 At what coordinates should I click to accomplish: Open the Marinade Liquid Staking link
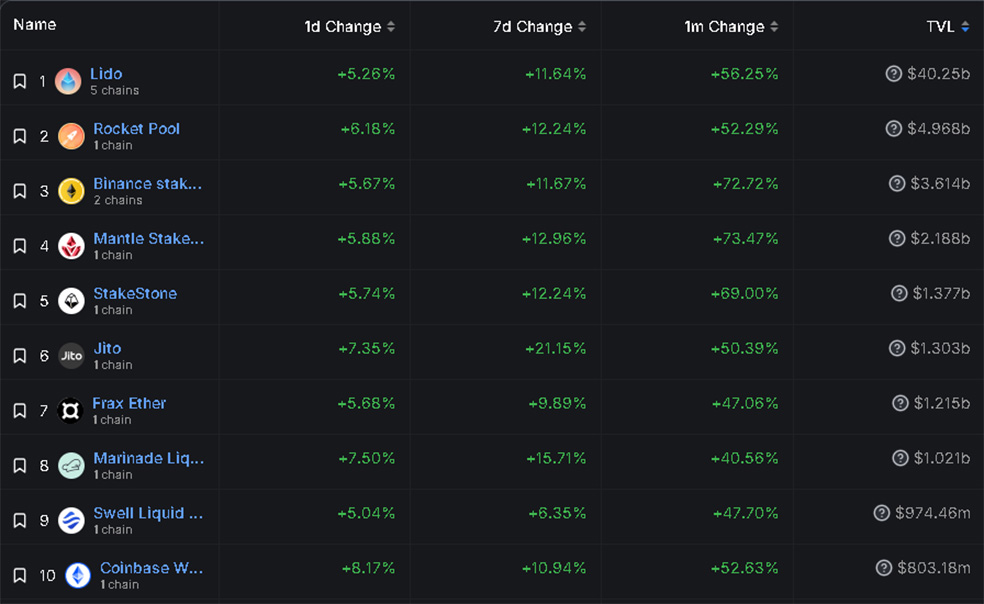click(x=148, y=458)
